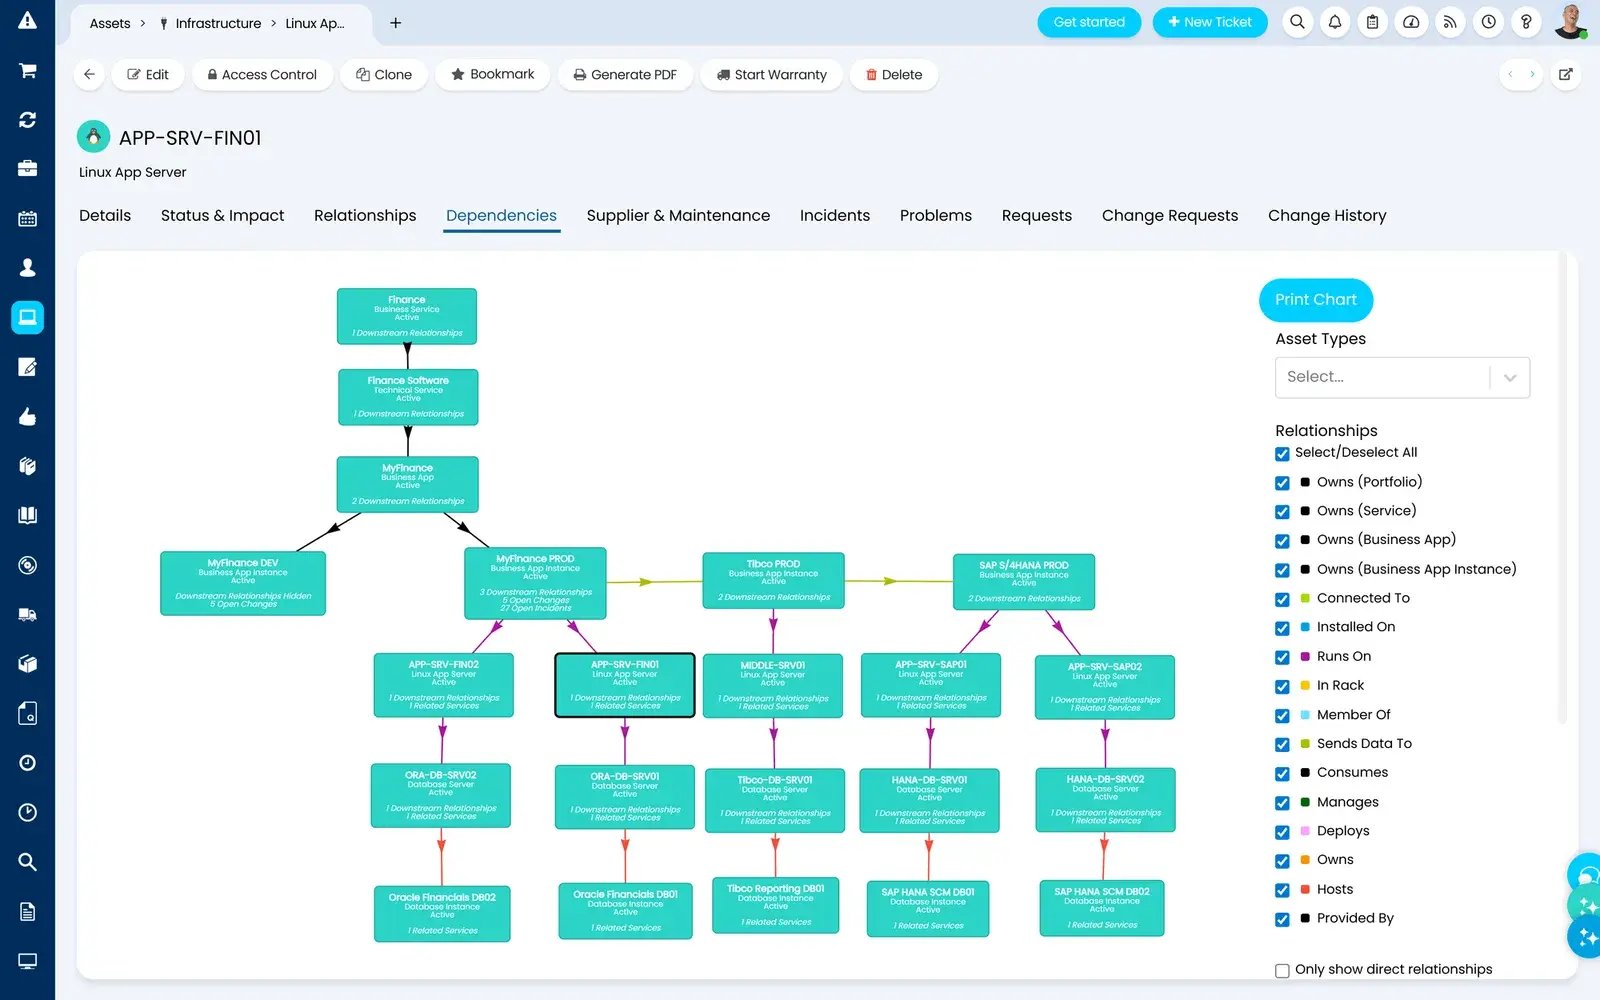The width and height of the screenshot is (1600, 1000).
Task: Uncheck Sends Data To relationship
Action: pyautogui.click(x=1282, y=744)
